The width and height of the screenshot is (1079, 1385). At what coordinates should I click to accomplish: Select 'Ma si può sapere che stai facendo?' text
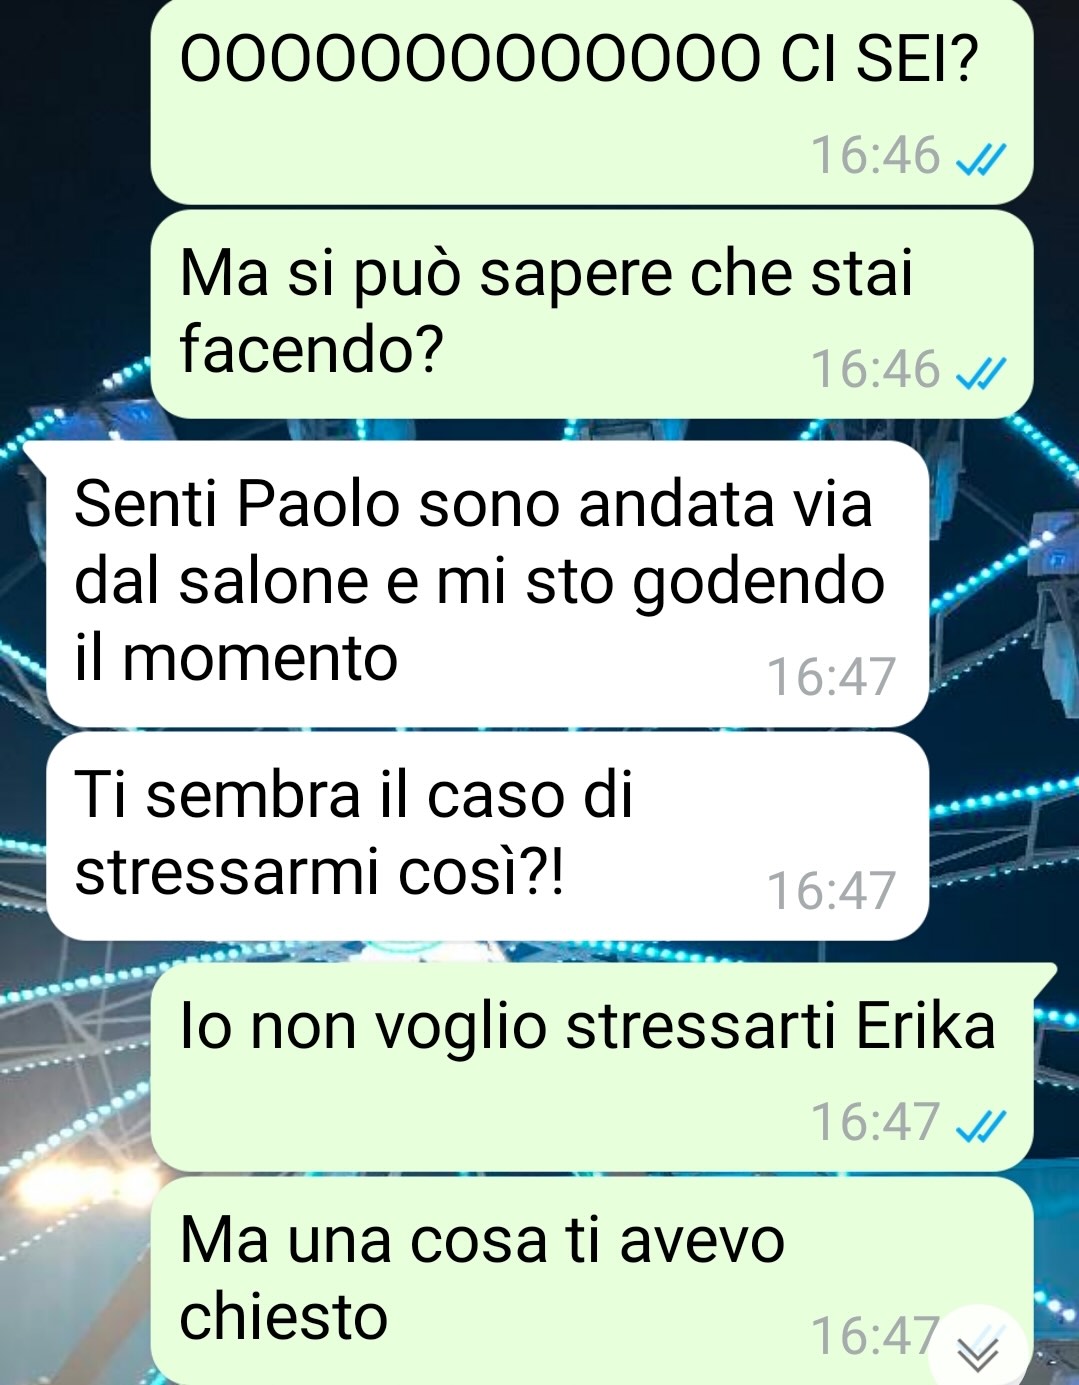pos(546,311)
